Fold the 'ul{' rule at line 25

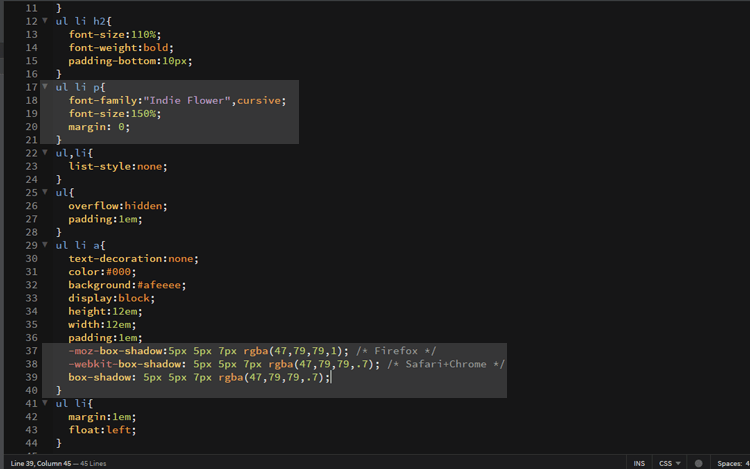45,192
